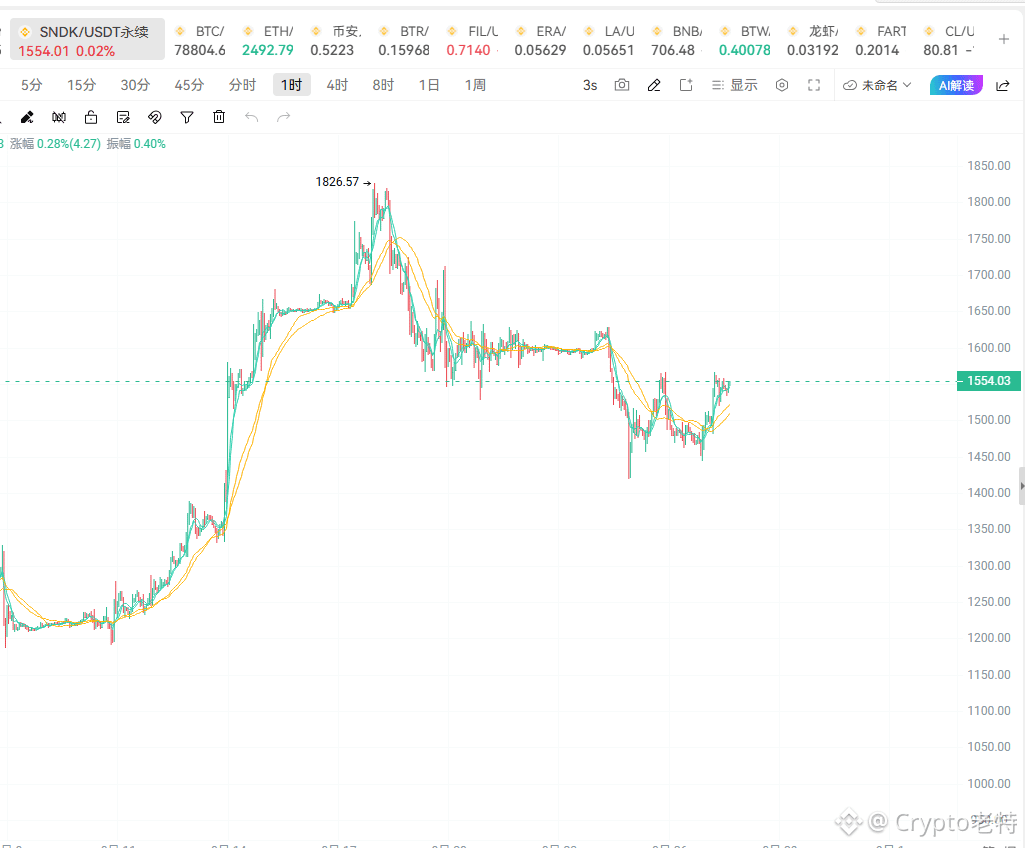Screen dimensions: 1025x848
Task: Switch to the 8时 timeframe
Action: tap(383, 85)
